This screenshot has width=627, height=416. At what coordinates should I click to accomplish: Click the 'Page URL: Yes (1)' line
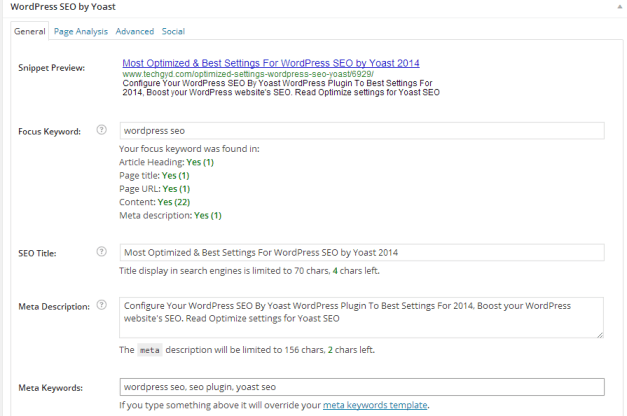154,188
